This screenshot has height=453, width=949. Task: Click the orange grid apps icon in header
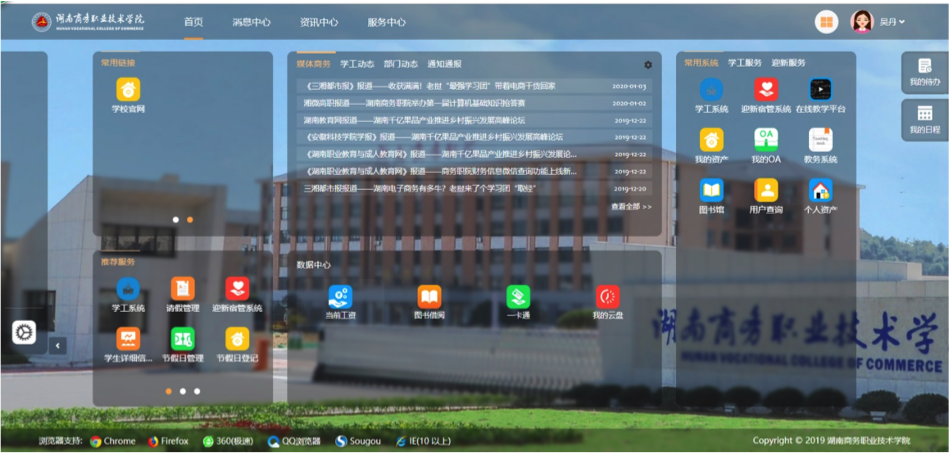826,22
